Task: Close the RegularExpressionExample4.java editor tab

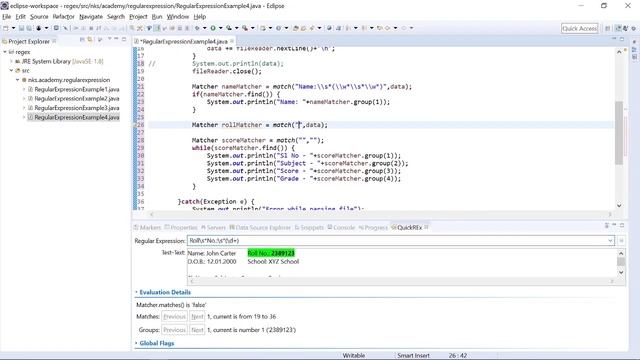Action: coord(232,41)
